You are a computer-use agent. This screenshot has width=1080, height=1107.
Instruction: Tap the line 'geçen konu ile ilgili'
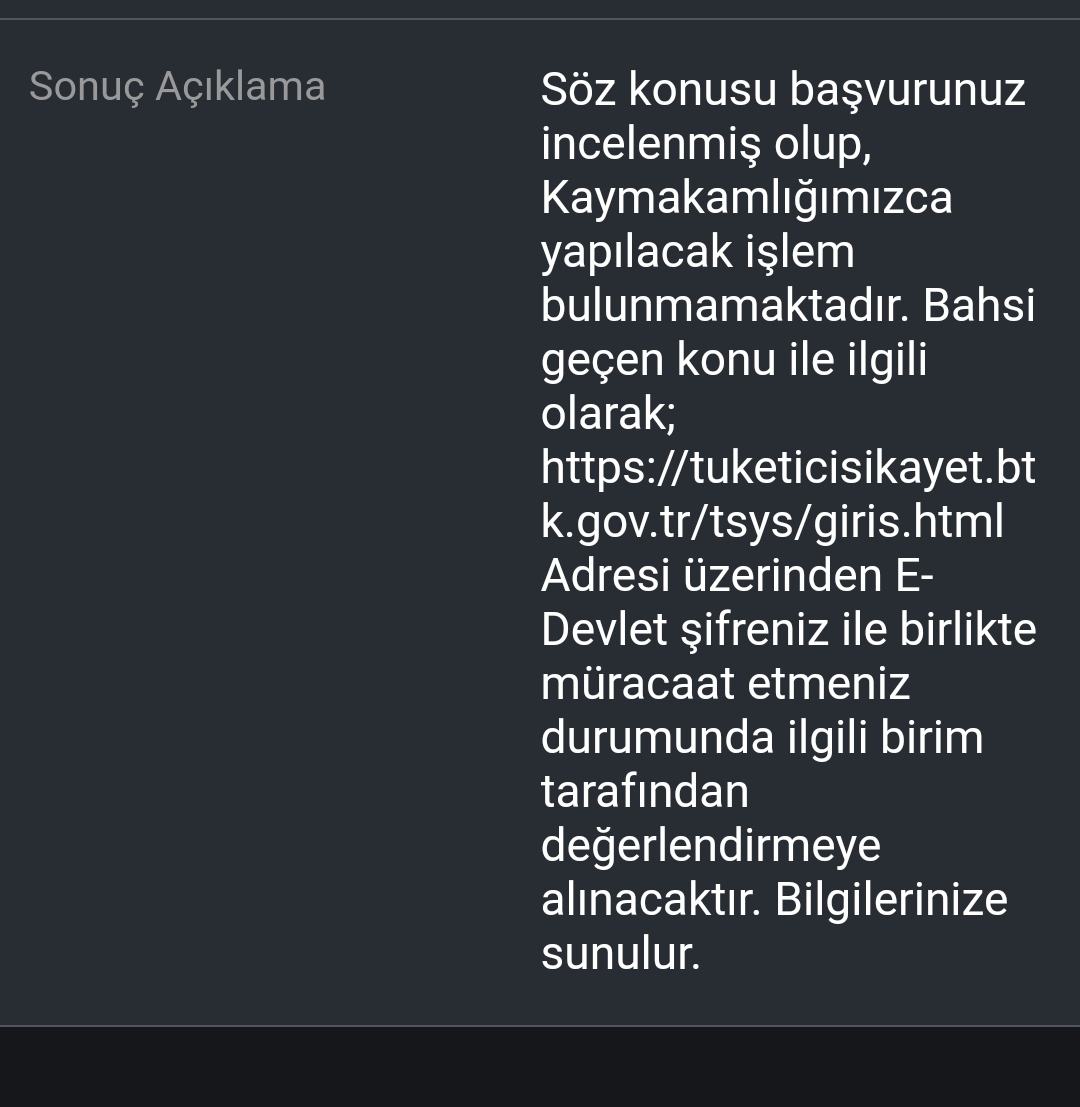[x=733, y=360]
